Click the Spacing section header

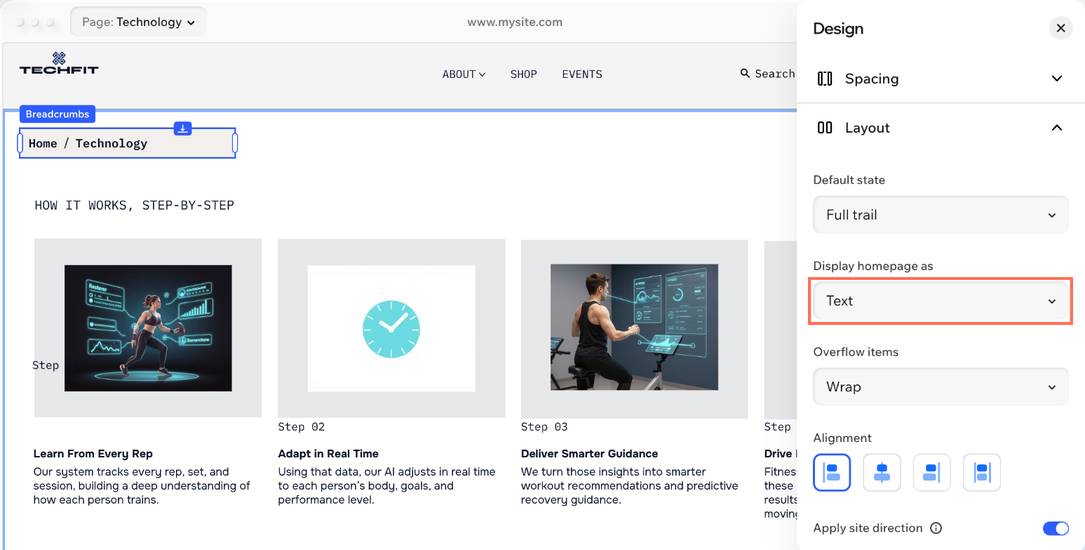[x=940, y=79]
